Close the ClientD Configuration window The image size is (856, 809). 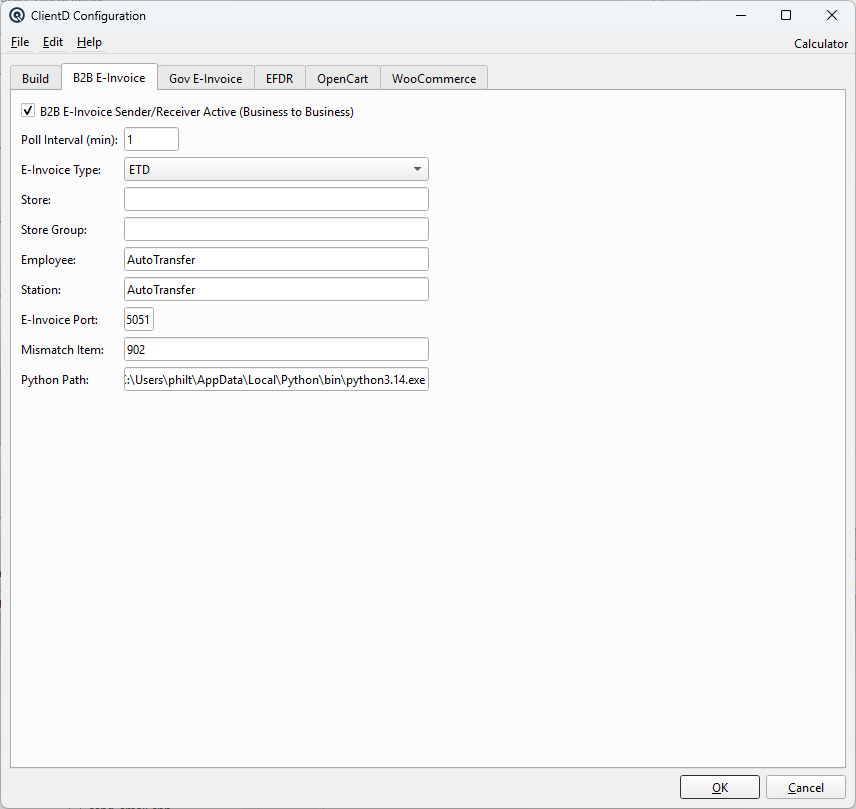831,15
